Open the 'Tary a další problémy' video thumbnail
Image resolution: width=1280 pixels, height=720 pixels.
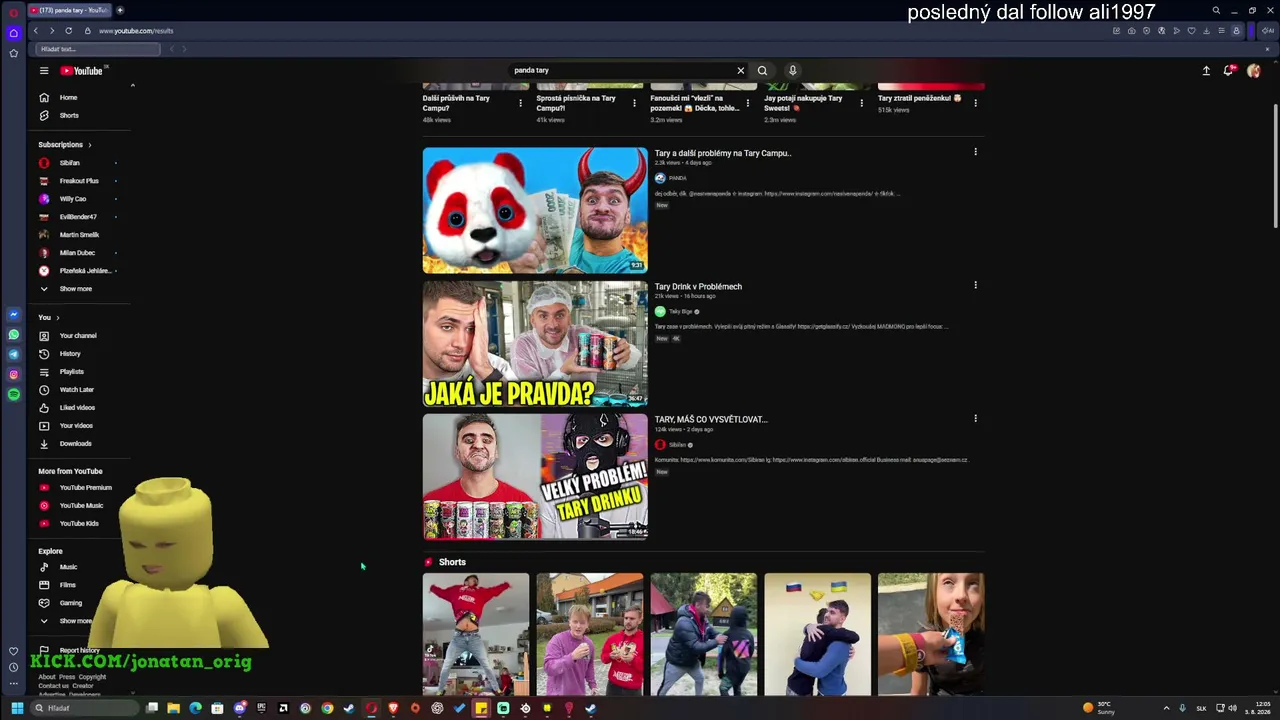[x=535, y=210]
